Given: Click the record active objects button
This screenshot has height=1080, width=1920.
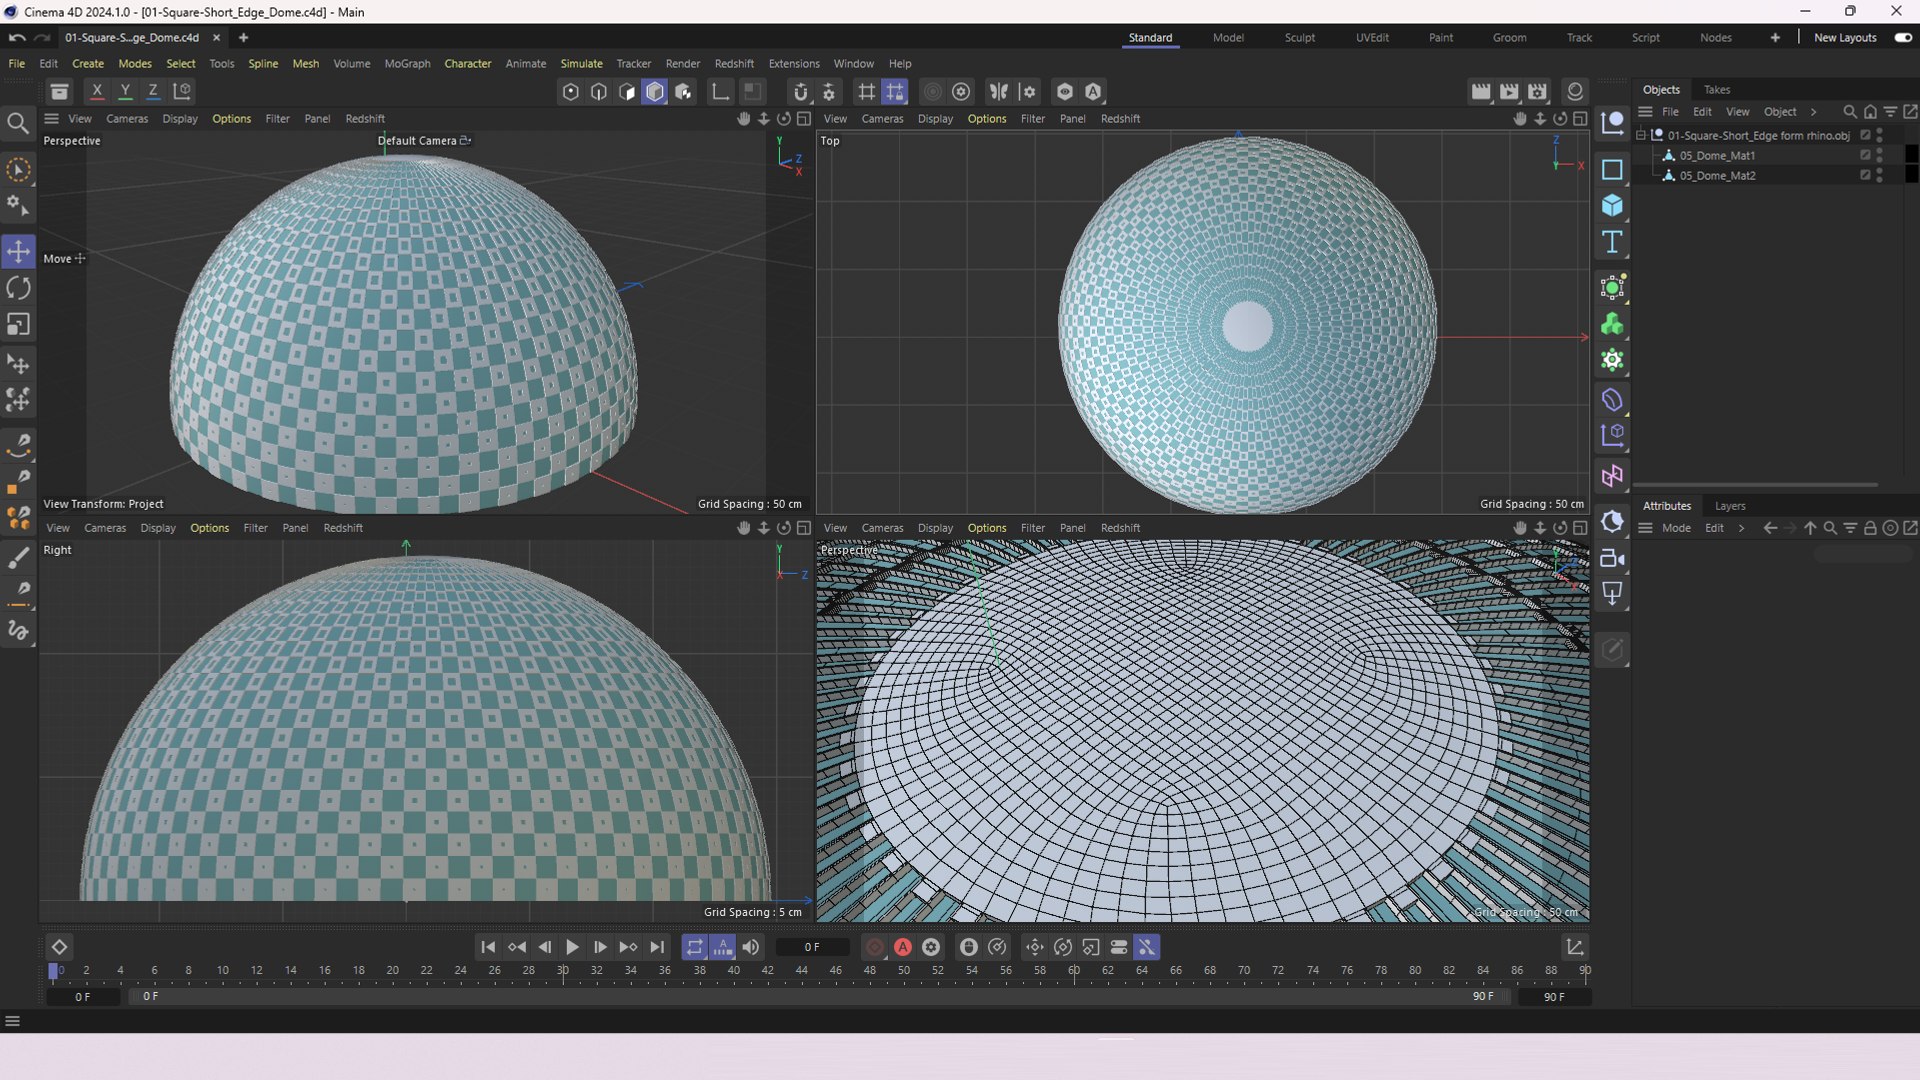Looking at the screenshot, I should [875, 947].
